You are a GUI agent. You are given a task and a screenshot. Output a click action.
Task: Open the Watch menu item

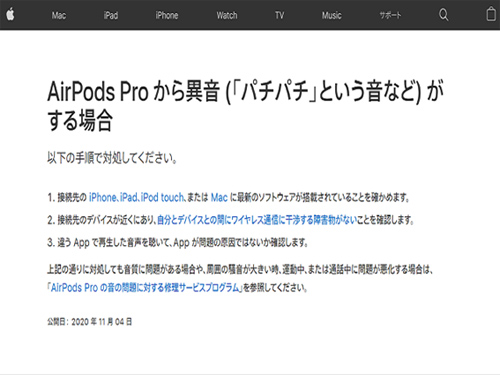pos(227,15)
